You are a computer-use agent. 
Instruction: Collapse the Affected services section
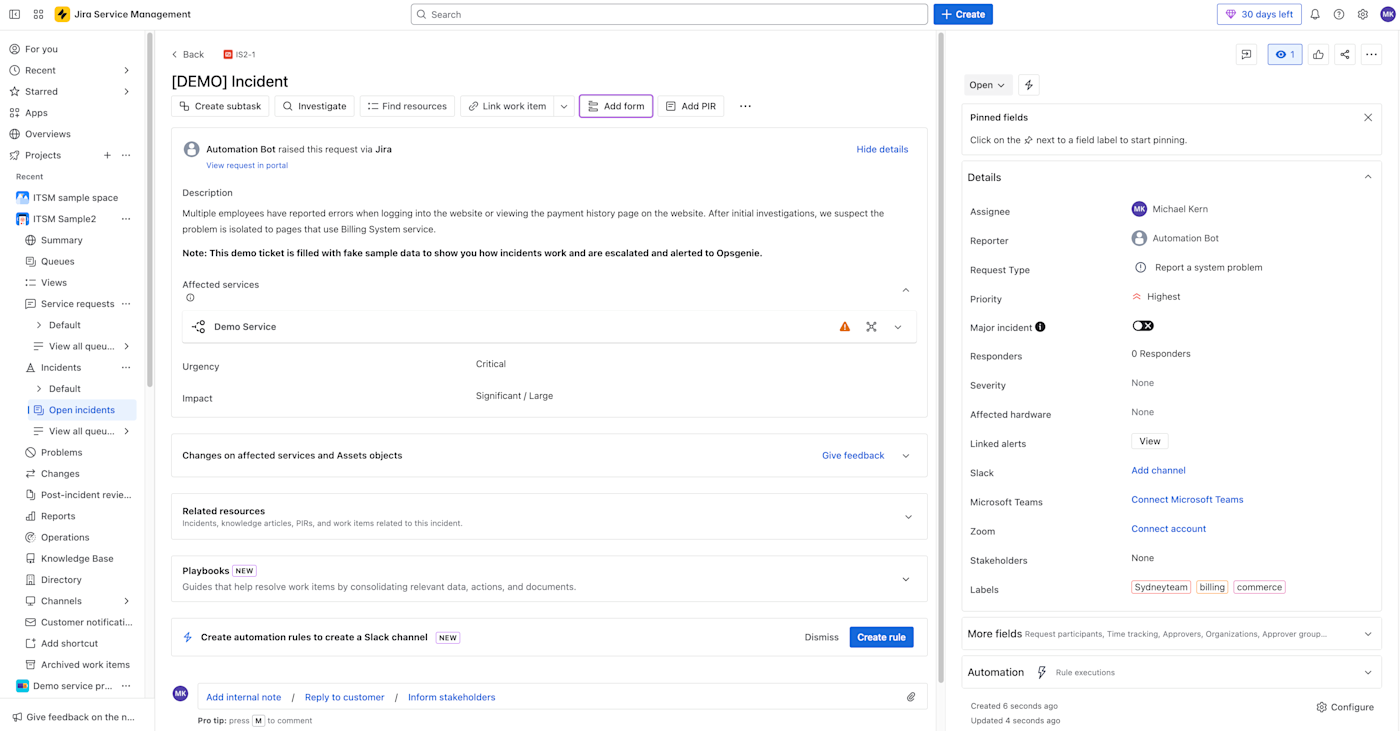906,290
